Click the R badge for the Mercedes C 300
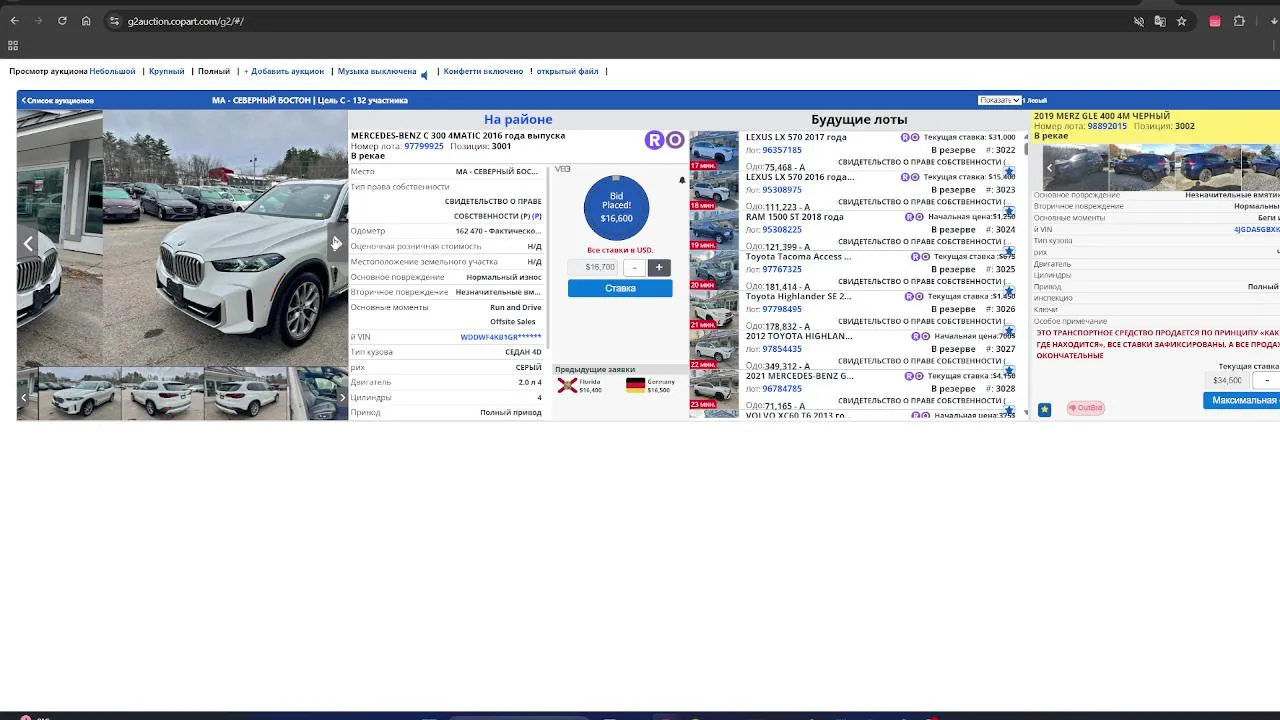 [654, 140]
